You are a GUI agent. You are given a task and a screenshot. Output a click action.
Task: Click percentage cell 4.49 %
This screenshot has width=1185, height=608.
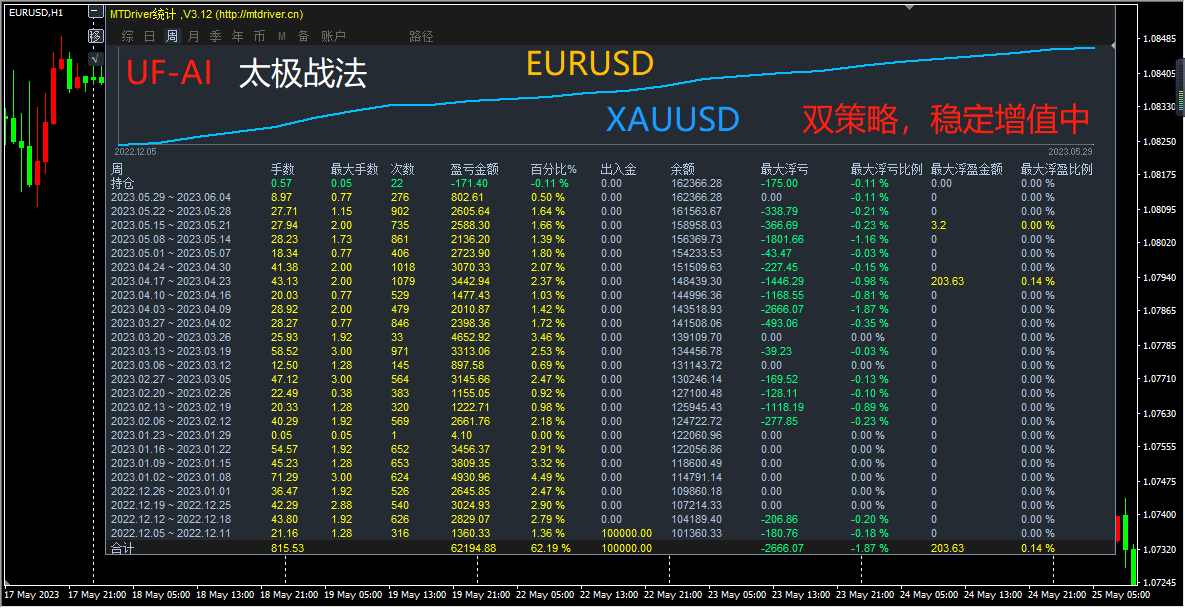546,477
